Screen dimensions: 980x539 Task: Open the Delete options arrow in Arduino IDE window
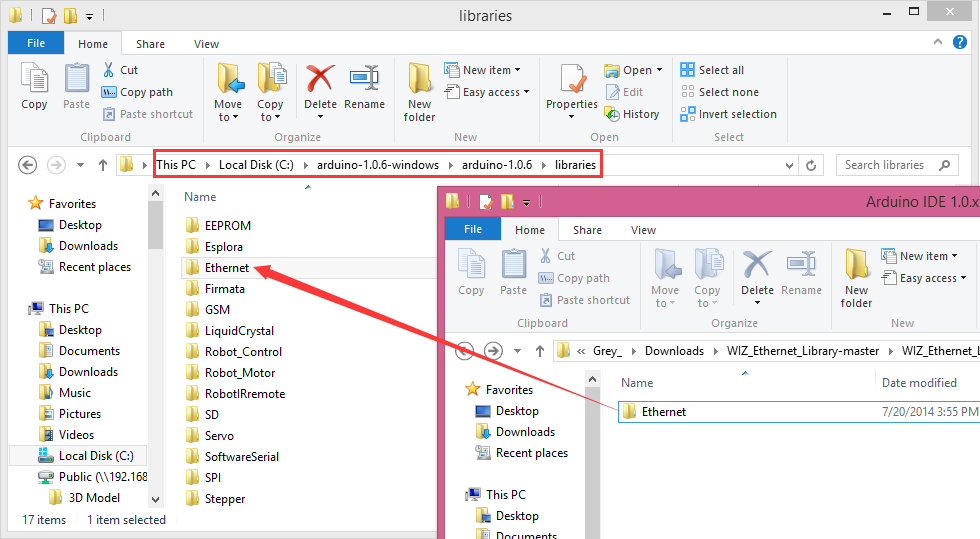(x=757, y=303)
